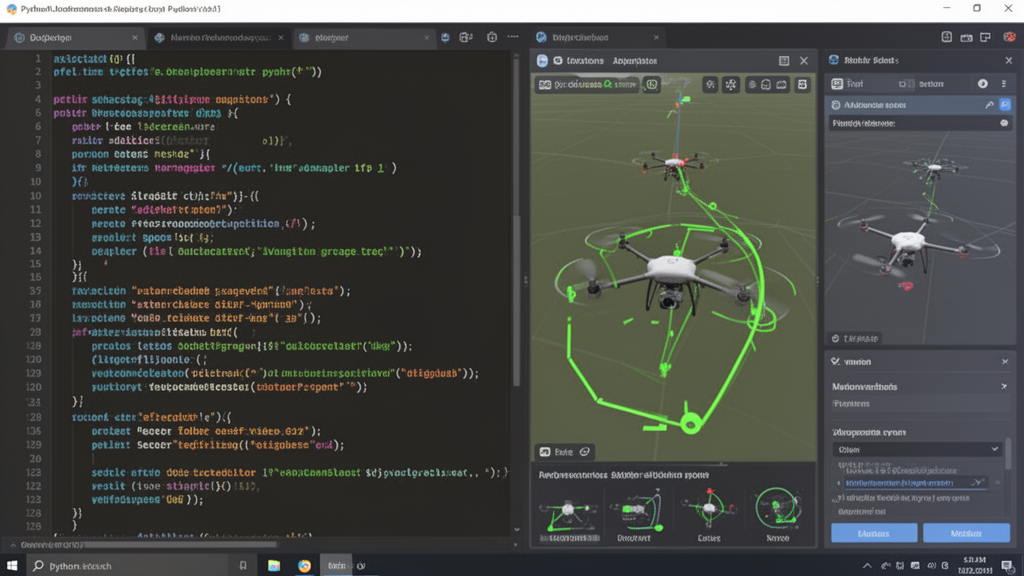This screenshot has width=1024, height=576.
Task: Click the green-bordered icon in viewport toolbar
Action: (652, 85)
